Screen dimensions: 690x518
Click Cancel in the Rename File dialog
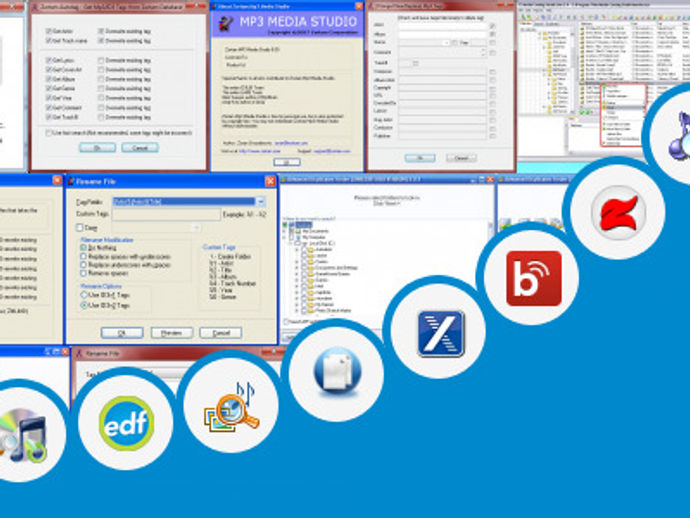coord(221,333)
